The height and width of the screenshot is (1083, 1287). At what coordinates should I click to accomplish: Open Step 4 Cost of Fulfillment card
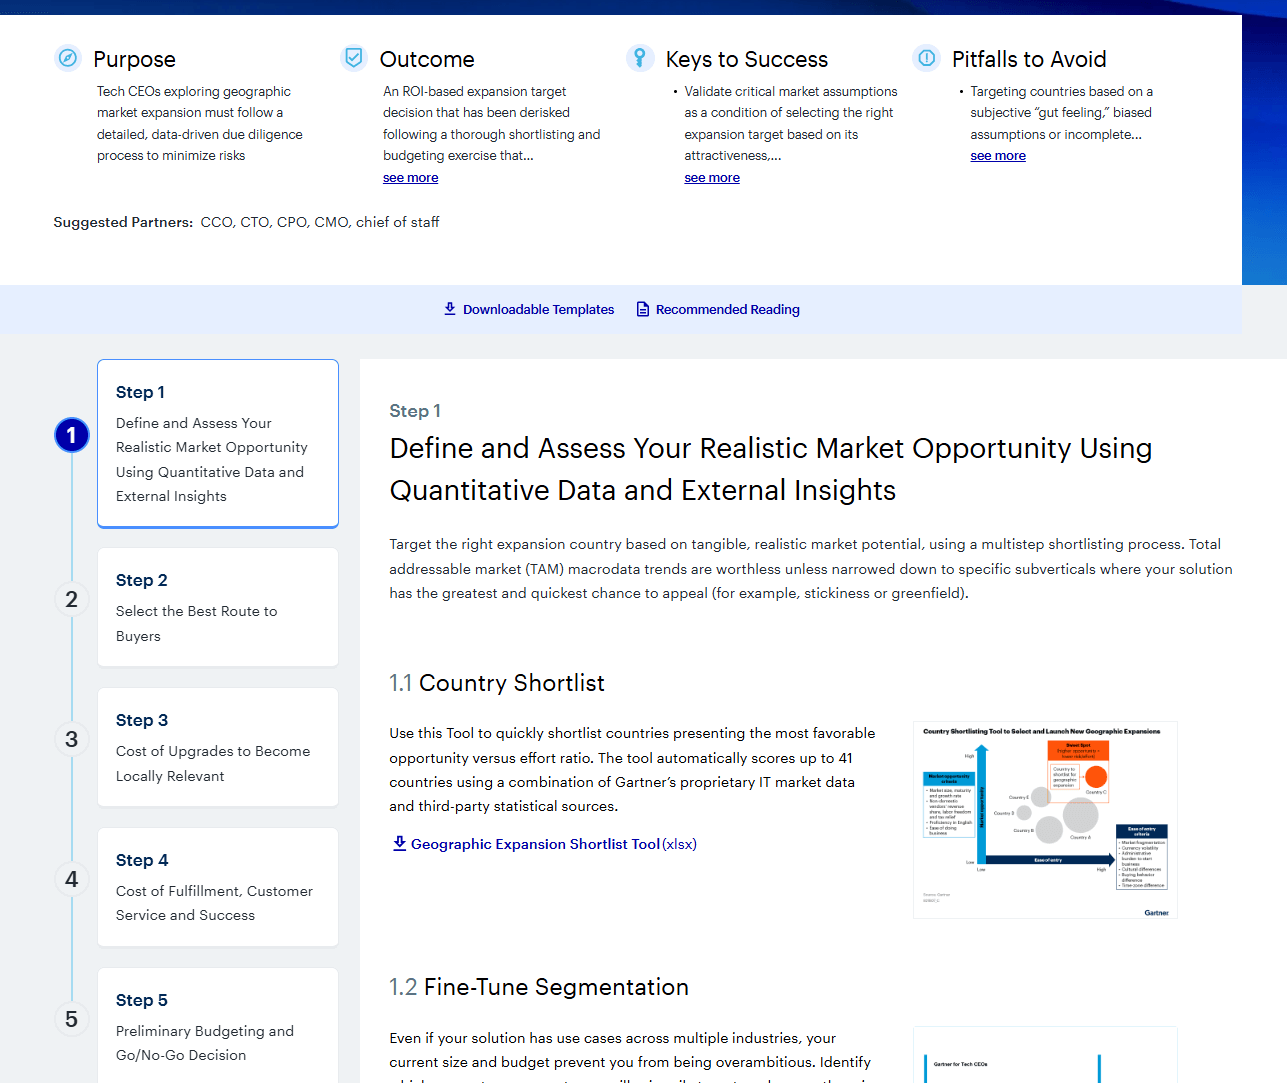click(218, 887)
